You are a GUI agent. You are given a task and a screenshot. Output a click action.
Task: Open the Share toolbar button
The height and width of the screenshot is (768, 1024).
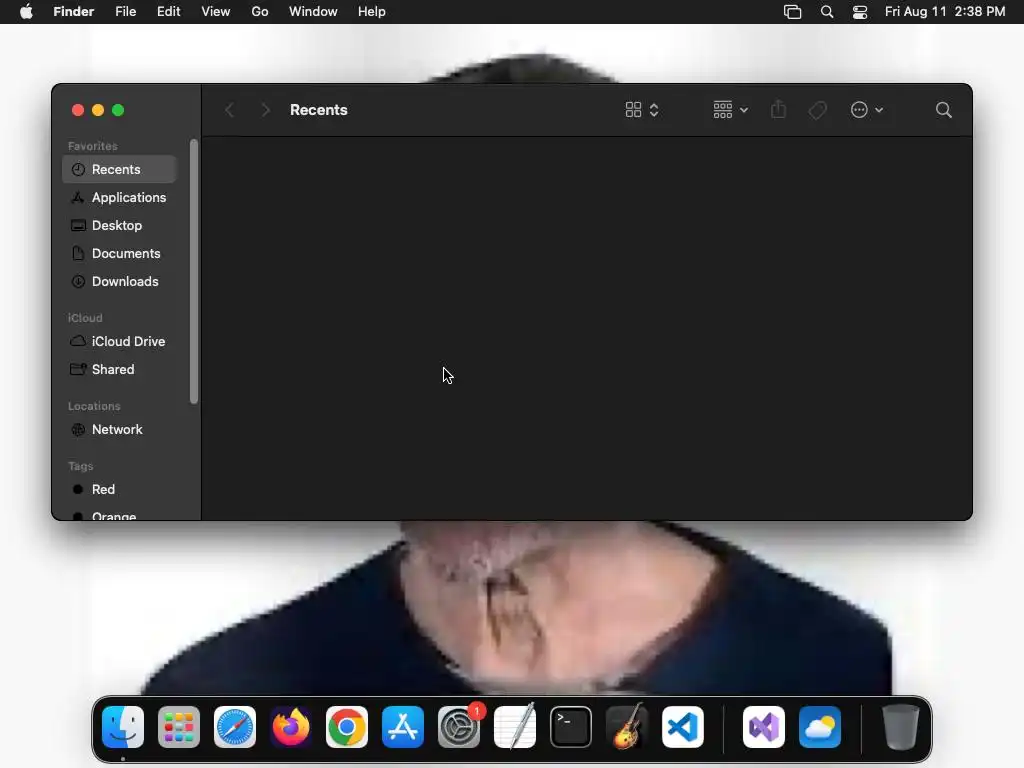[x=778, y=110]
